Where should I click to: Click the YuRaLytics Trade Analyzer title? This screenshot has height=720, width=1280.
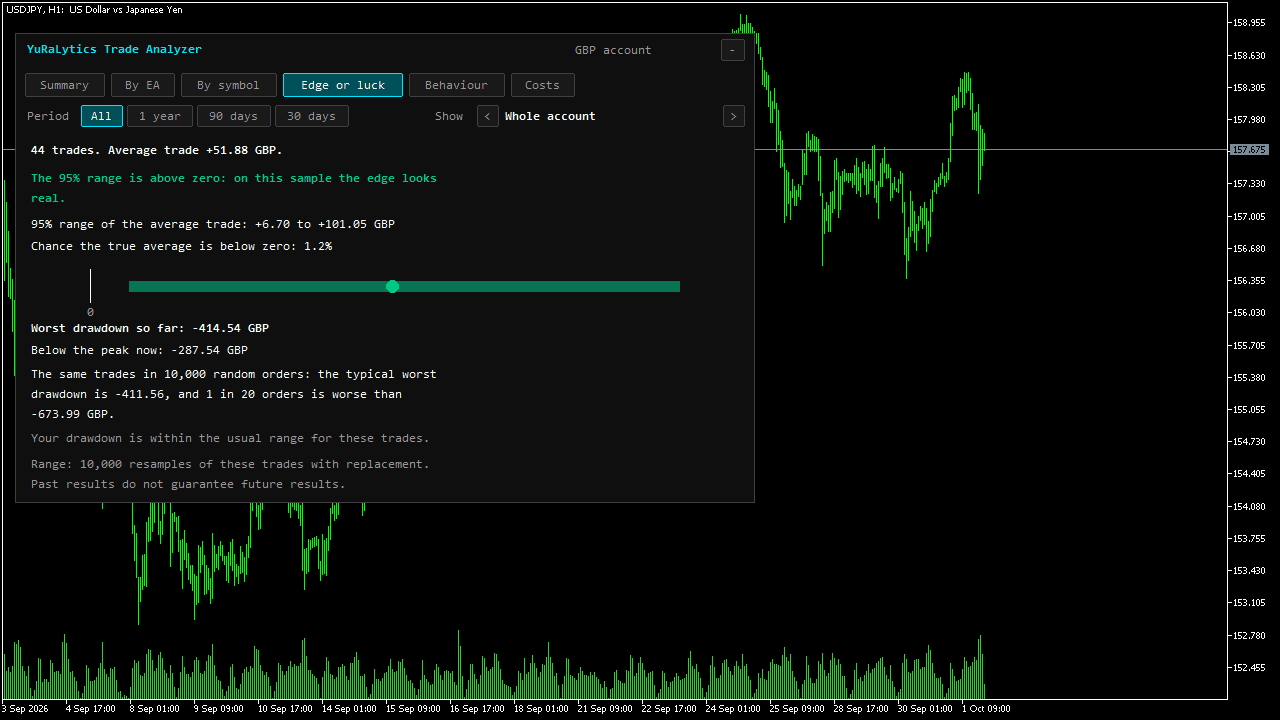coord(114,49)
